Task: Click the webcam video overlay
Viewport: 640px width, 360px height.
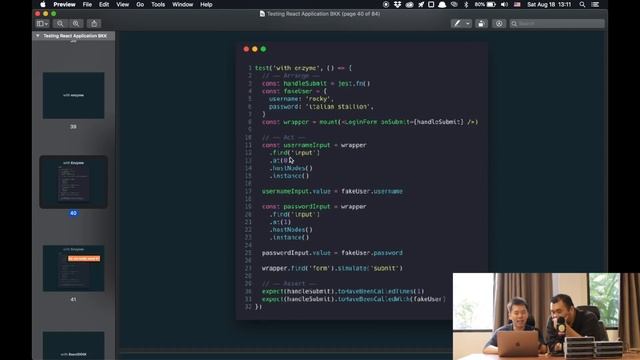Action: [546, 316]
